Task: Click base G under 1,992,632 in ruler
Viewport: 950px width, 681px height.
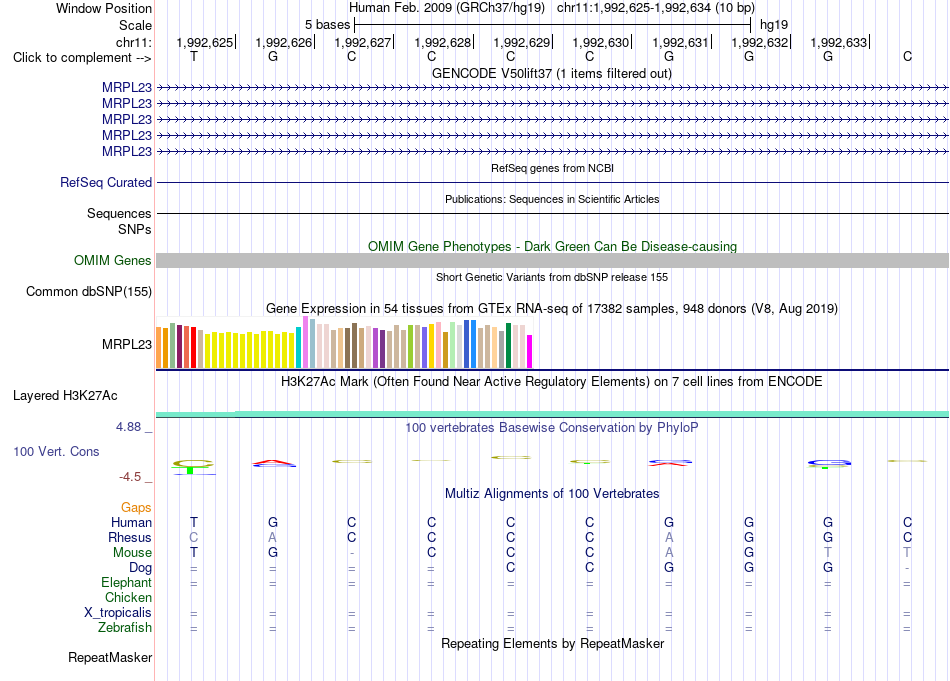Action: 749,56
